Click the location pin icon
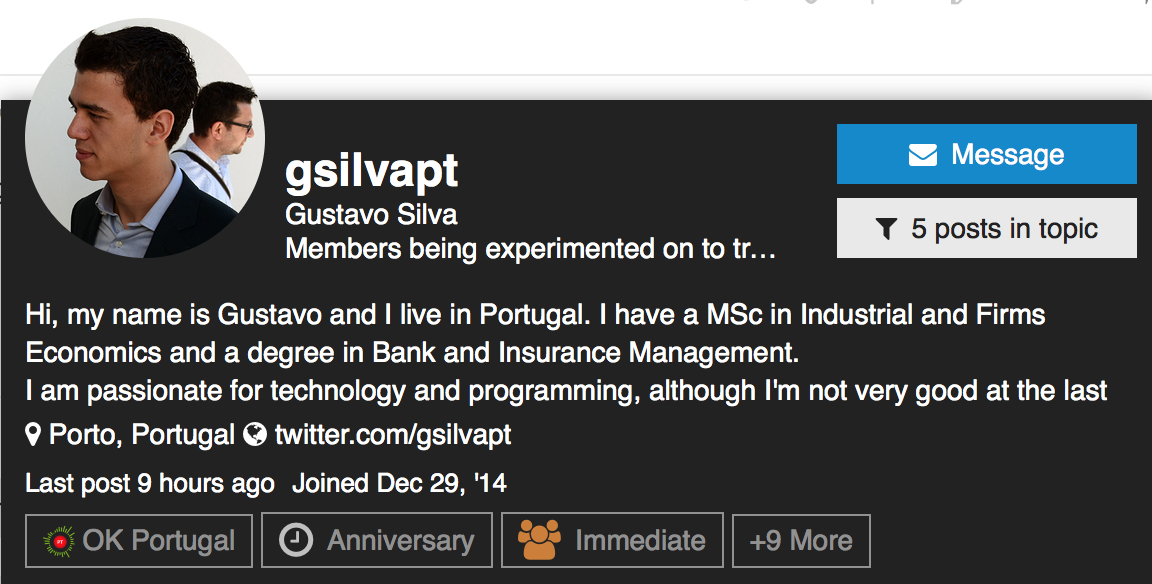Image resolution: width=1152 pixels, height=584 pixels. 34,434
